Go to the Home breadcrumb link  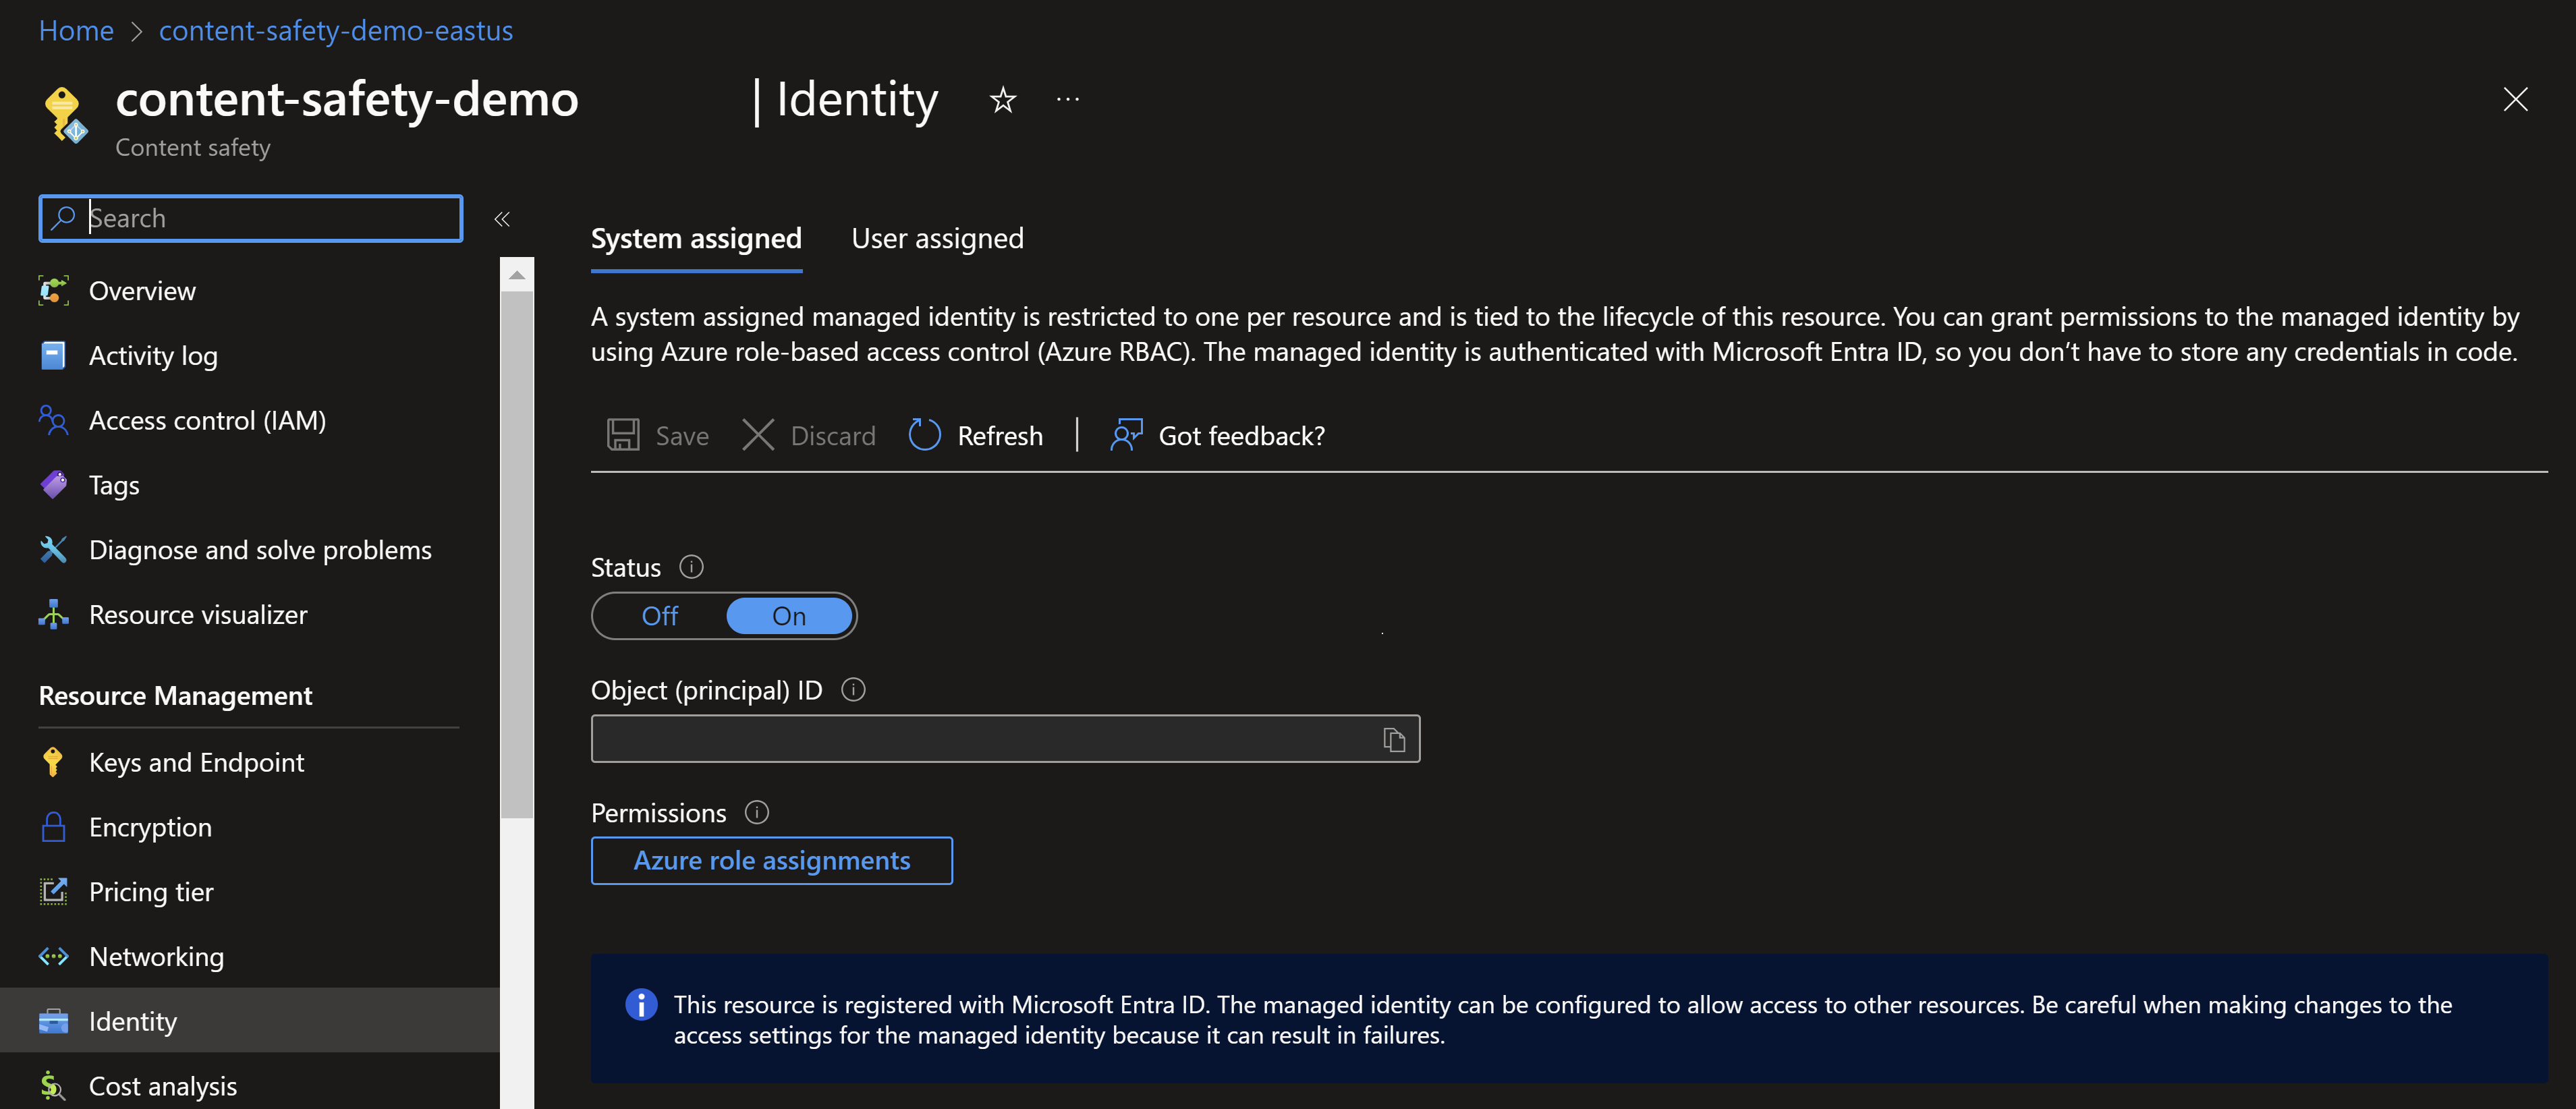pos(76,31)
